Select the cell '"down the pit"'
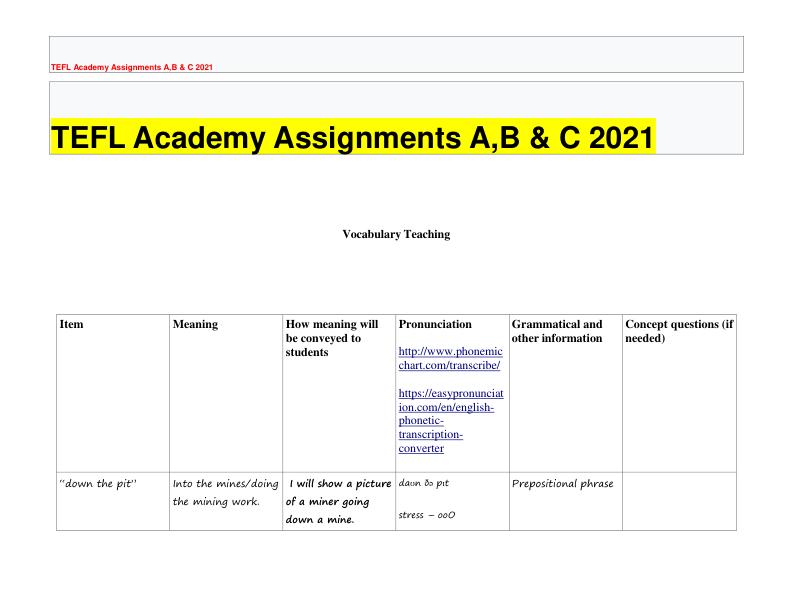This screenshot has height=612, width=792. 113,501
